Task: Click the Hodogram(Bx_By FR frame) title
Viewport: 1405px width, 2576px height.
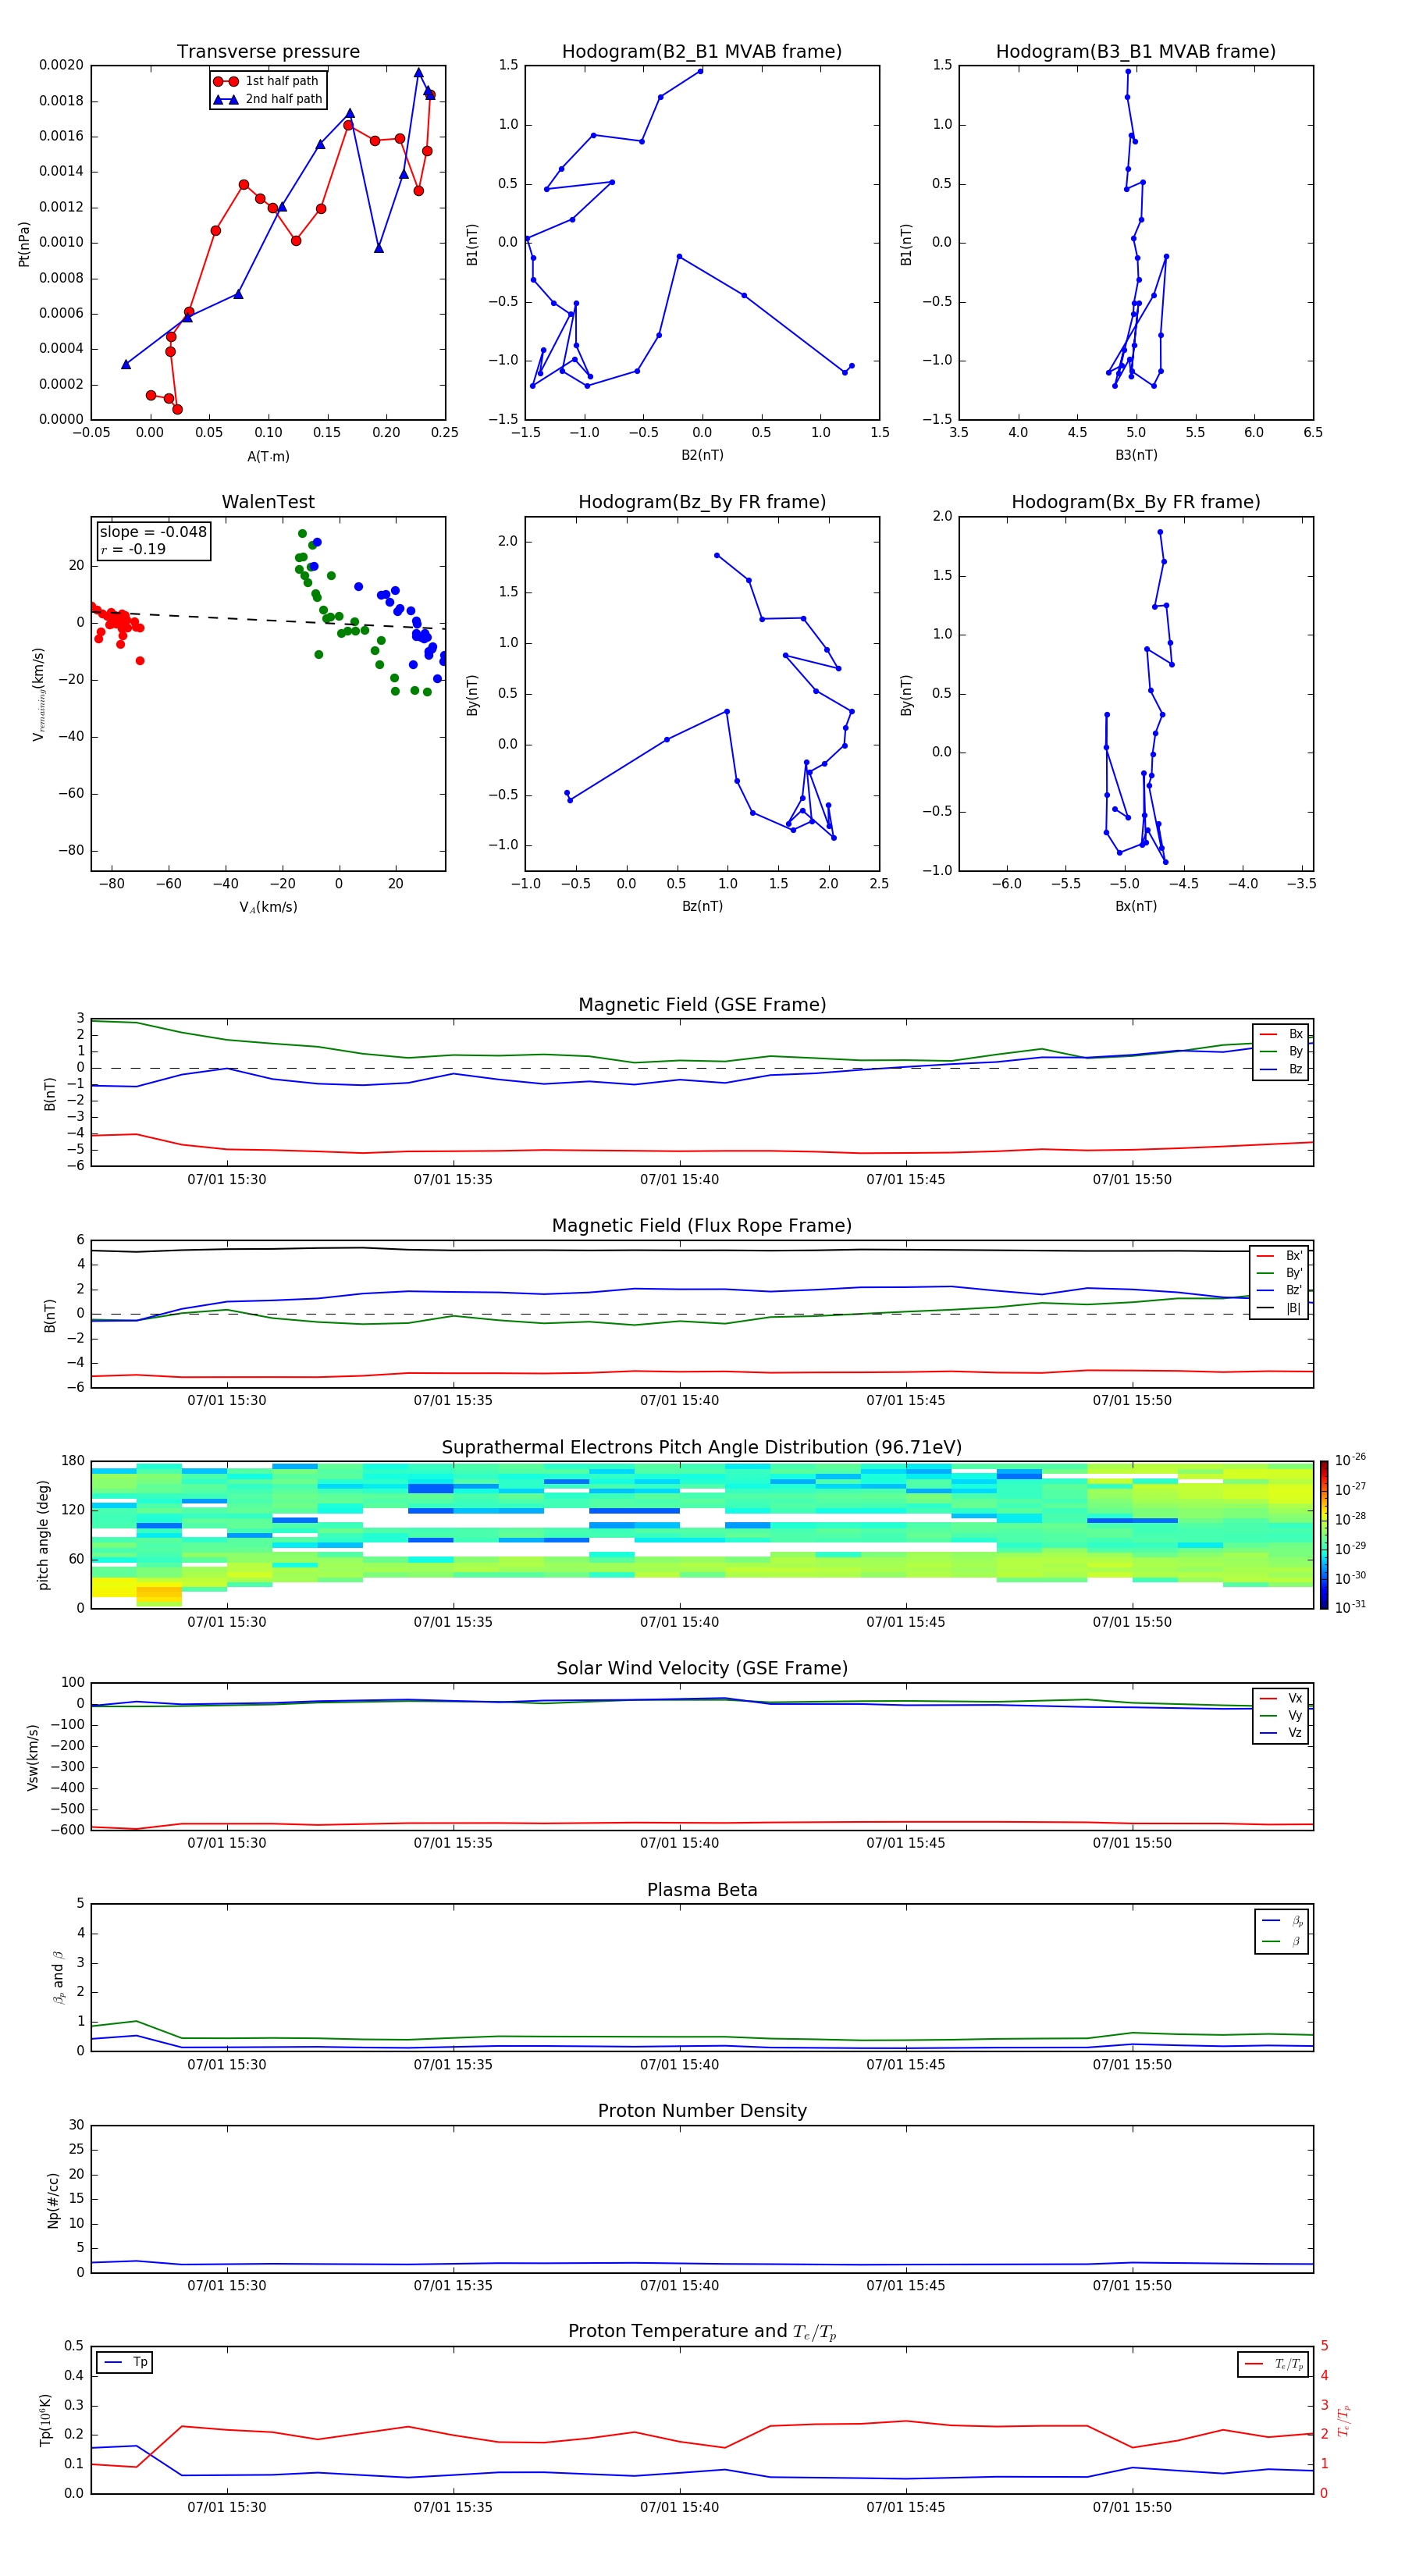Action: click(1136, 502)
